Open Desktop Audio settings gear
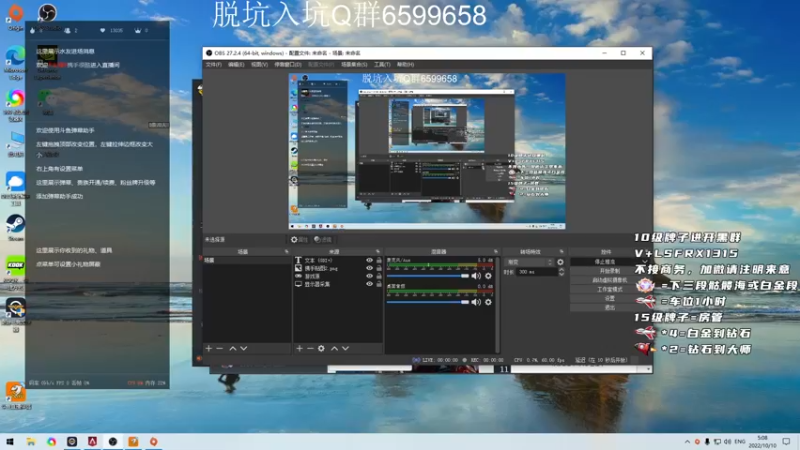 (488, 302)
